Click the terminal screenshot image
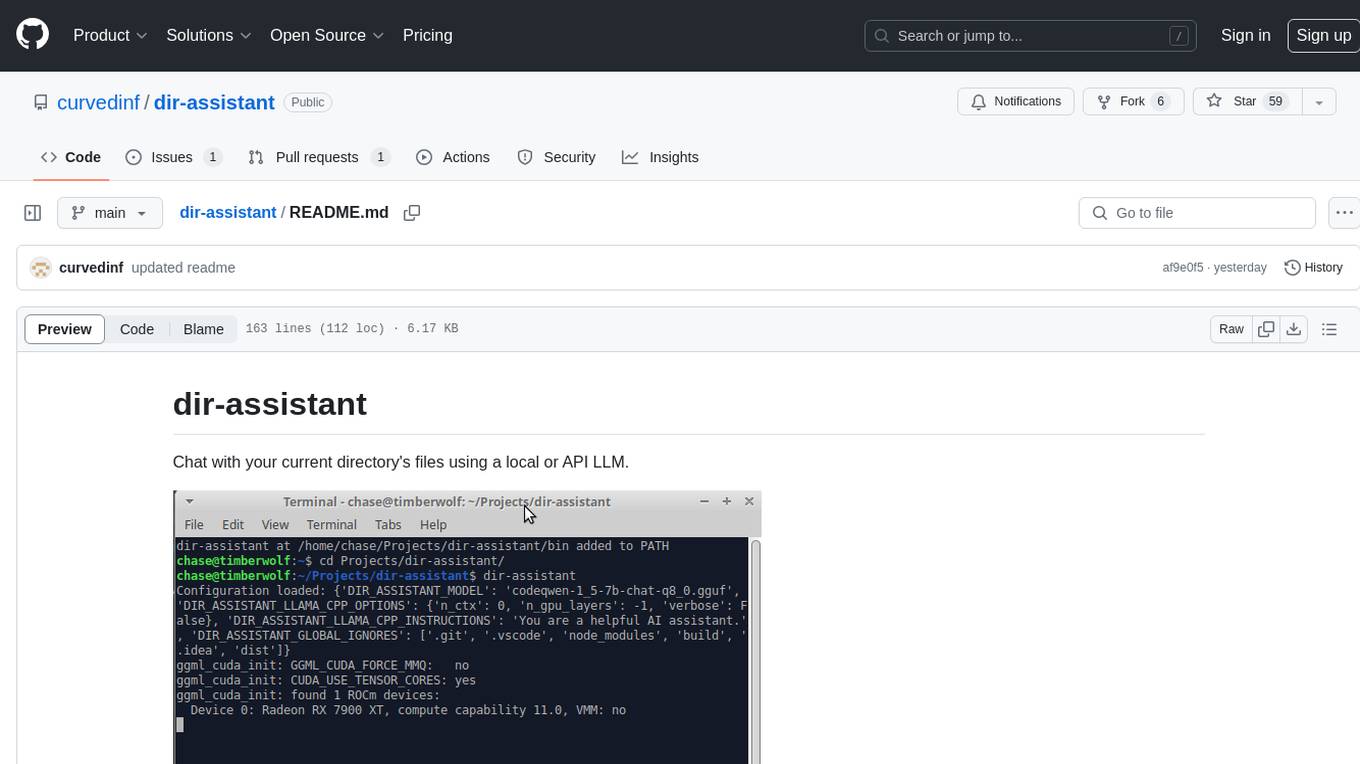The image size is (1360, 764). [467, 627]
